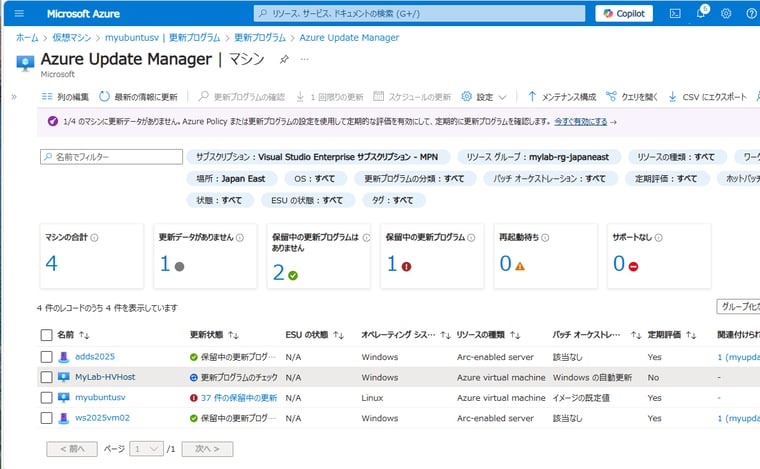Click info icon beside サポートなし
Viewport: 760px width, 469px height.
pyautogui.click(x=659, y=237)
